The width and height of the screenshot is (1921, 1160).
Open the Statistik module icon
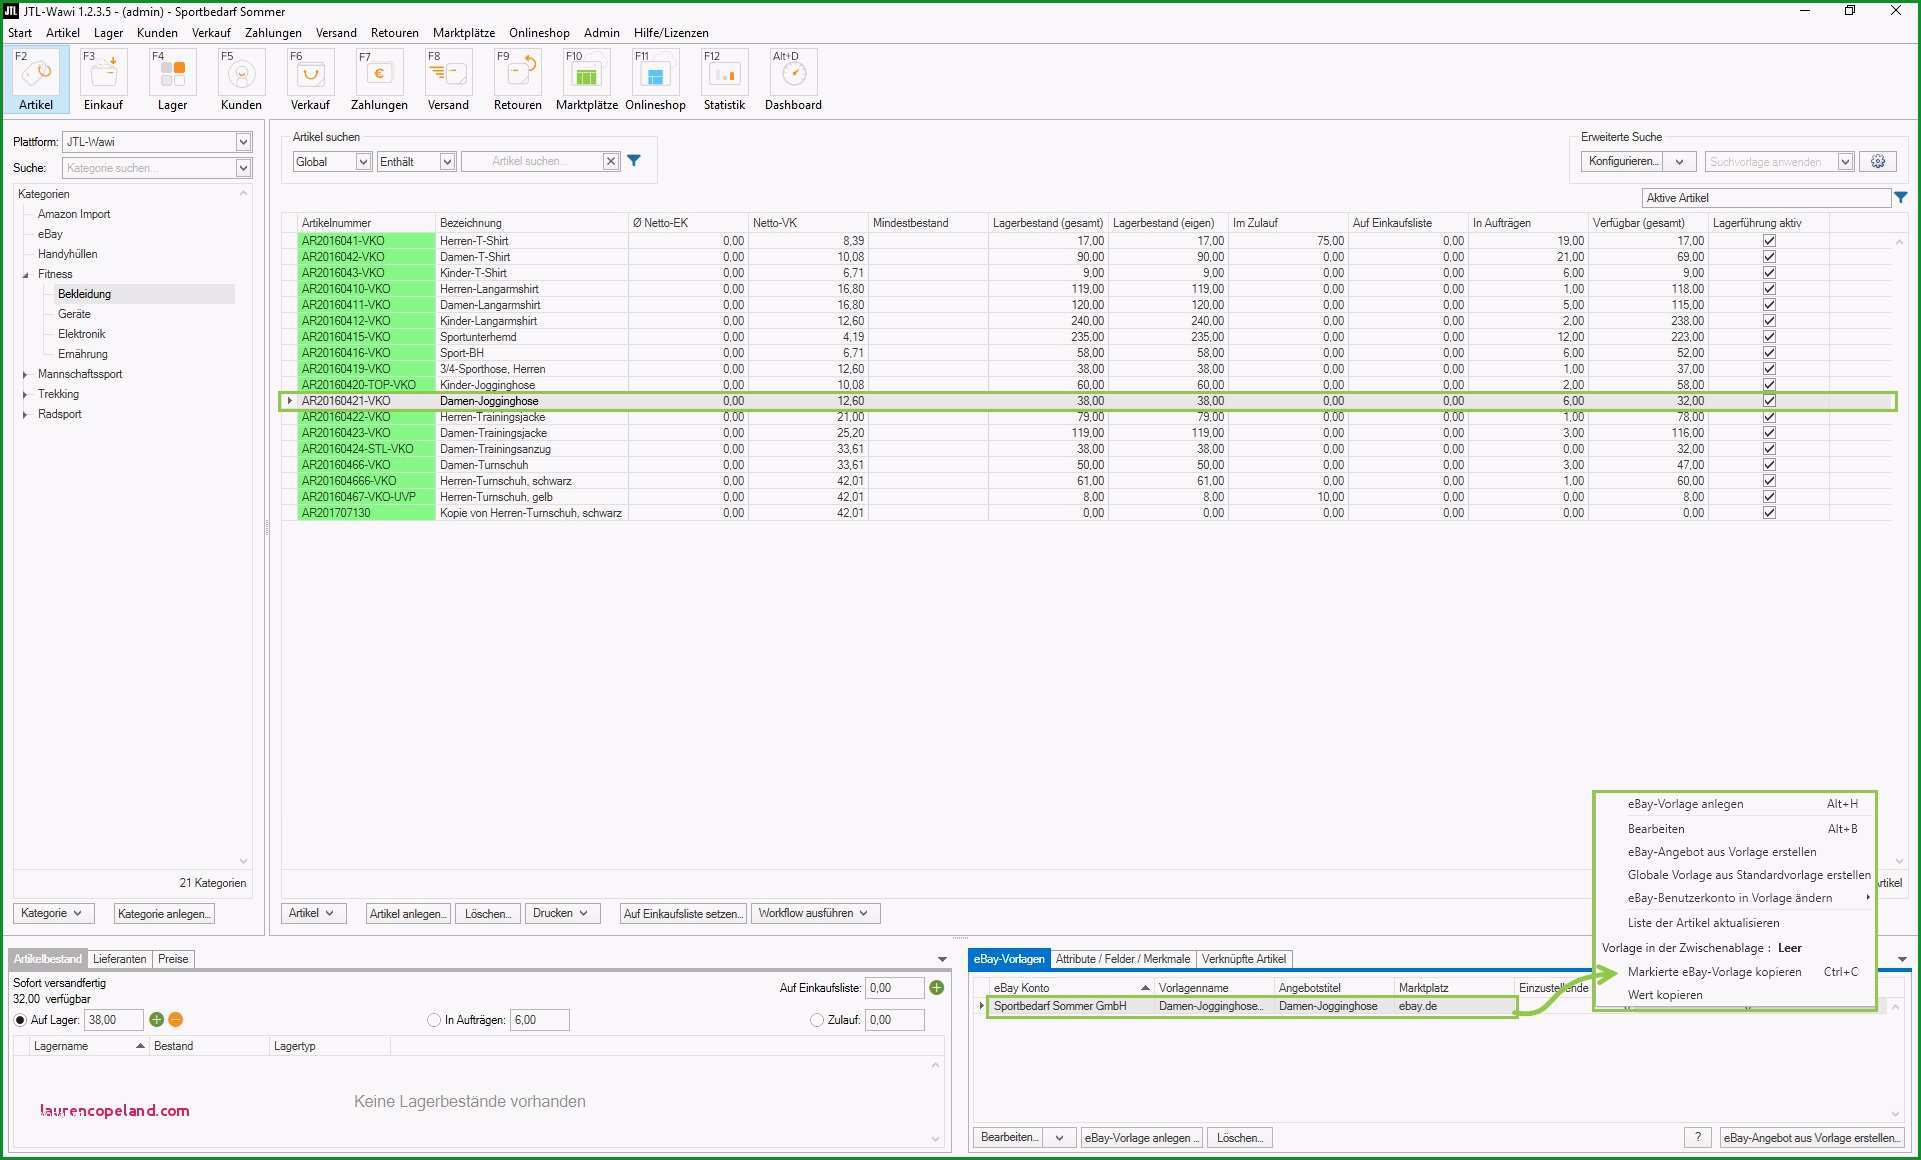(x=724, y=80)
